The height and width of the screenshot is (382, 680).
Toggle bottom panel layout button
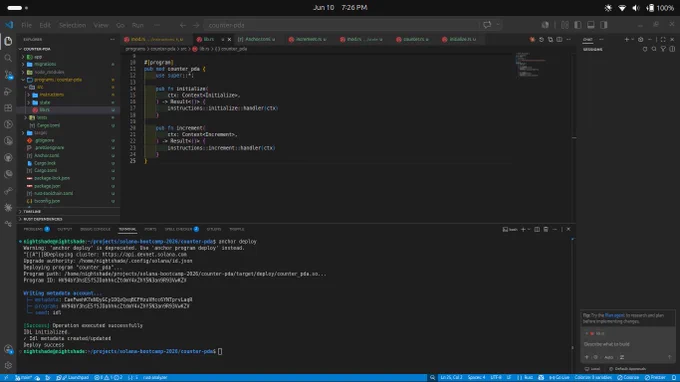coord(591,25)
